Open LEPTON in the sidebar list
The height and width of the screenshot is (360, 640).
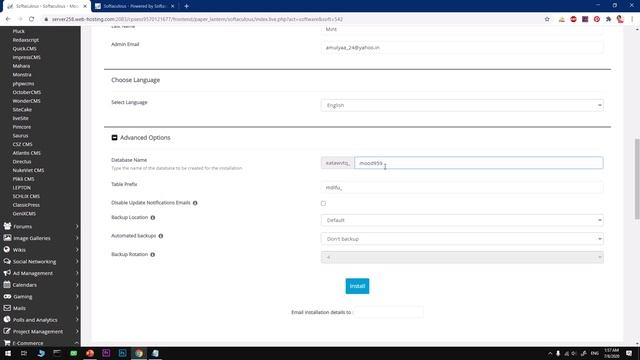tap(21, 188)
